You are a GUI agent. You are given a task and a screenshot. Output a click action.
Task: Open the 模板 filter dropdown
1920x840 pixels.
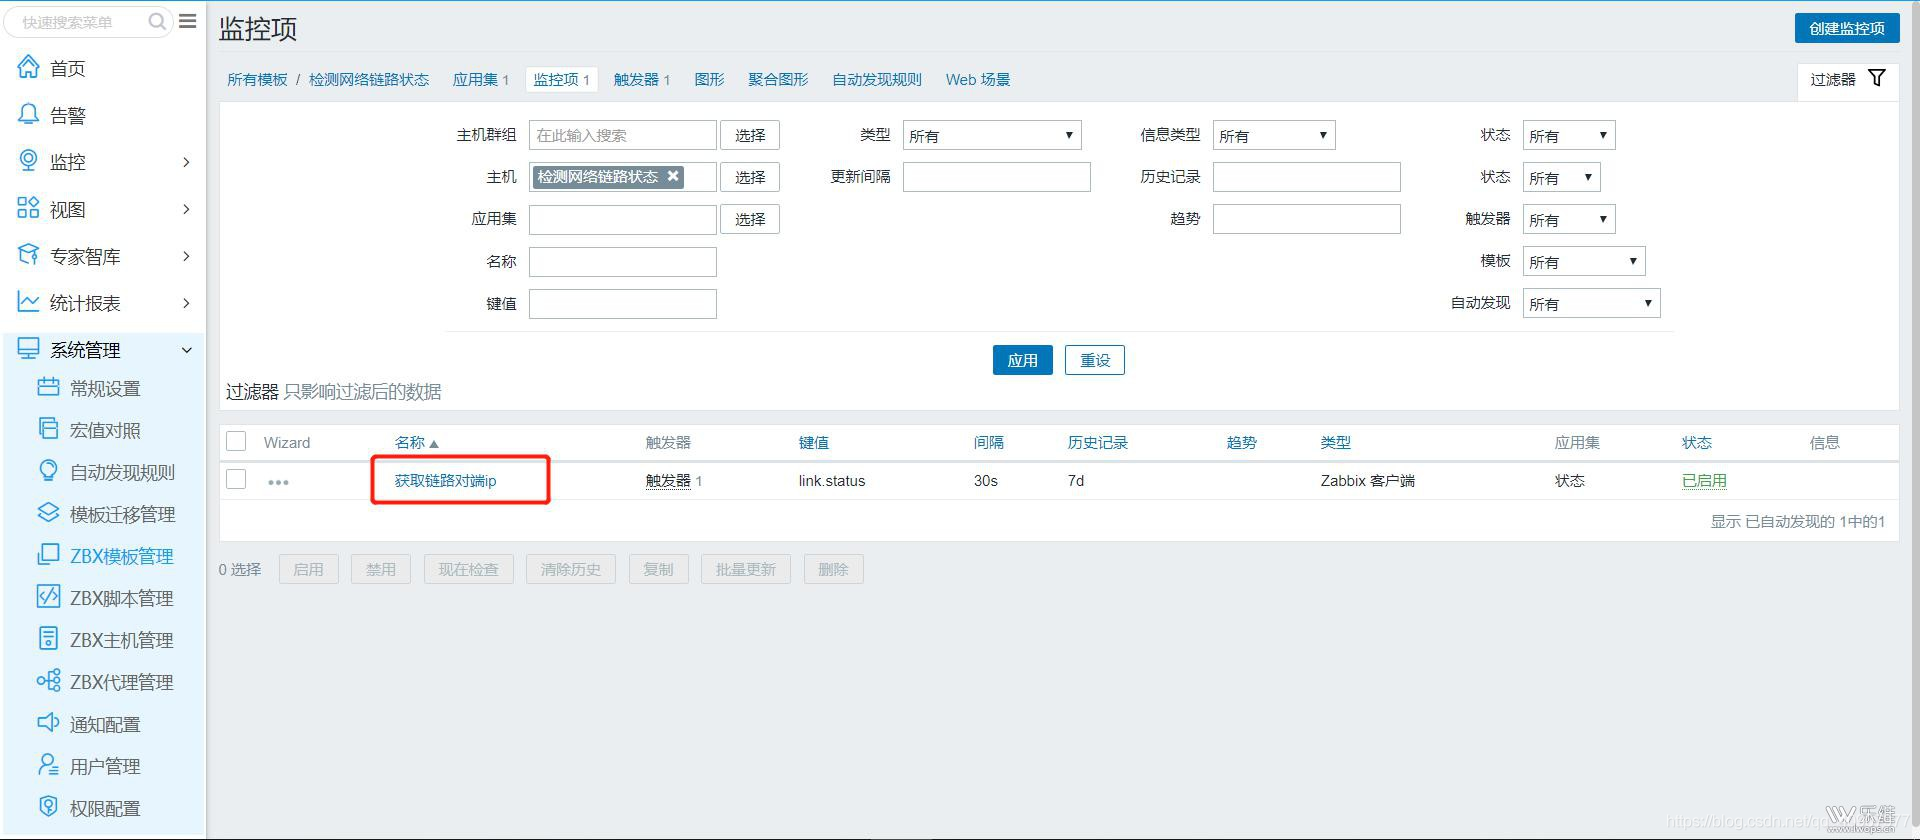tap(1583, 261)
